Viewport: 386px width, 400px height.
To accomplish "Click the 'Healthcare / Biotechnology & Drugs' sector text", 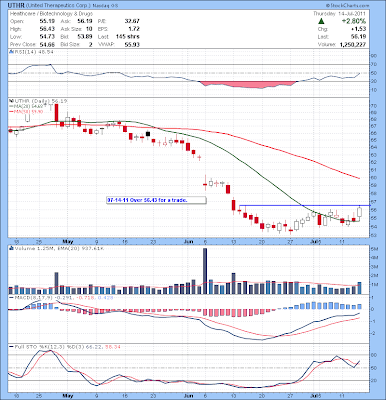I will 51,14.
